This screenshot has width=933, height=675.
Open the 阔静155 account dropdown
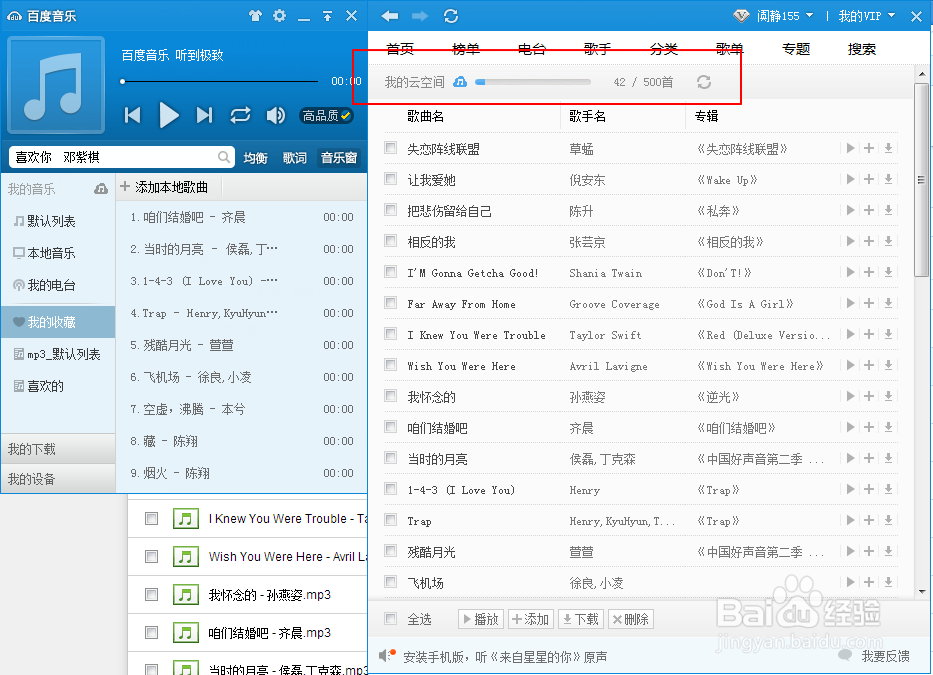(x=785, y=16)
